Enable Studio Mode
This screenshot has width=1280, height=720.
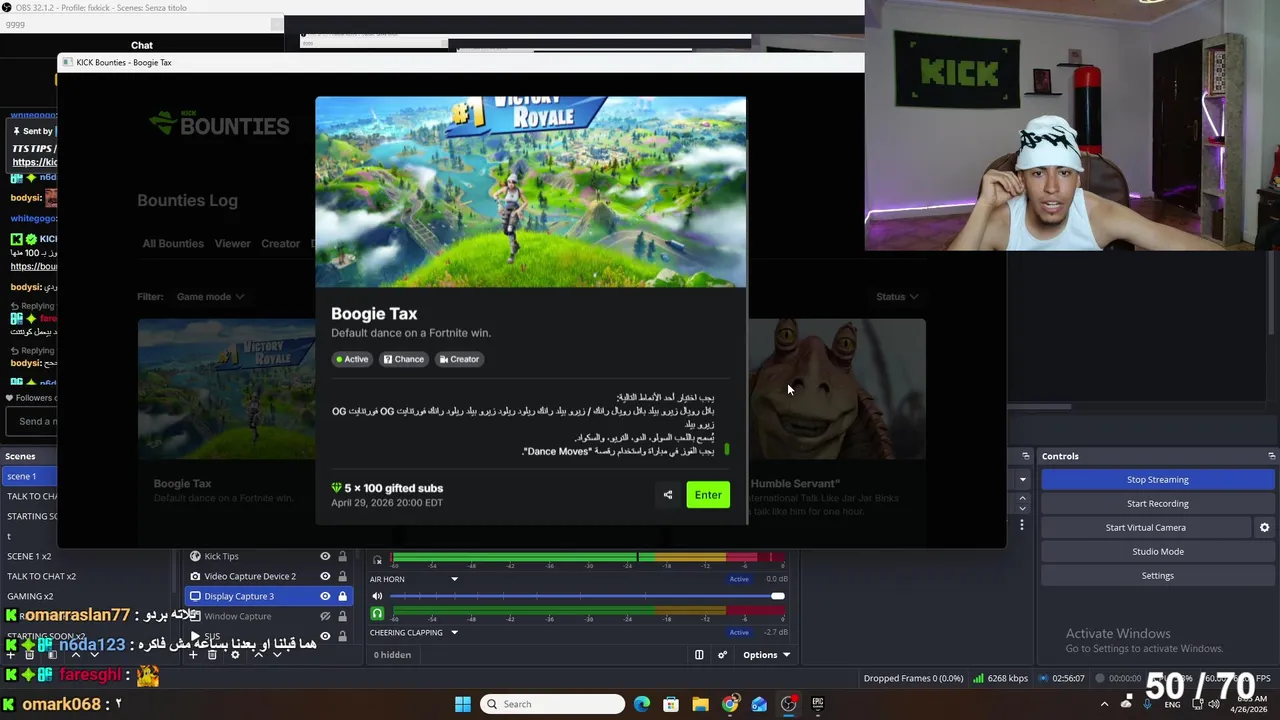pos(1157,552)
